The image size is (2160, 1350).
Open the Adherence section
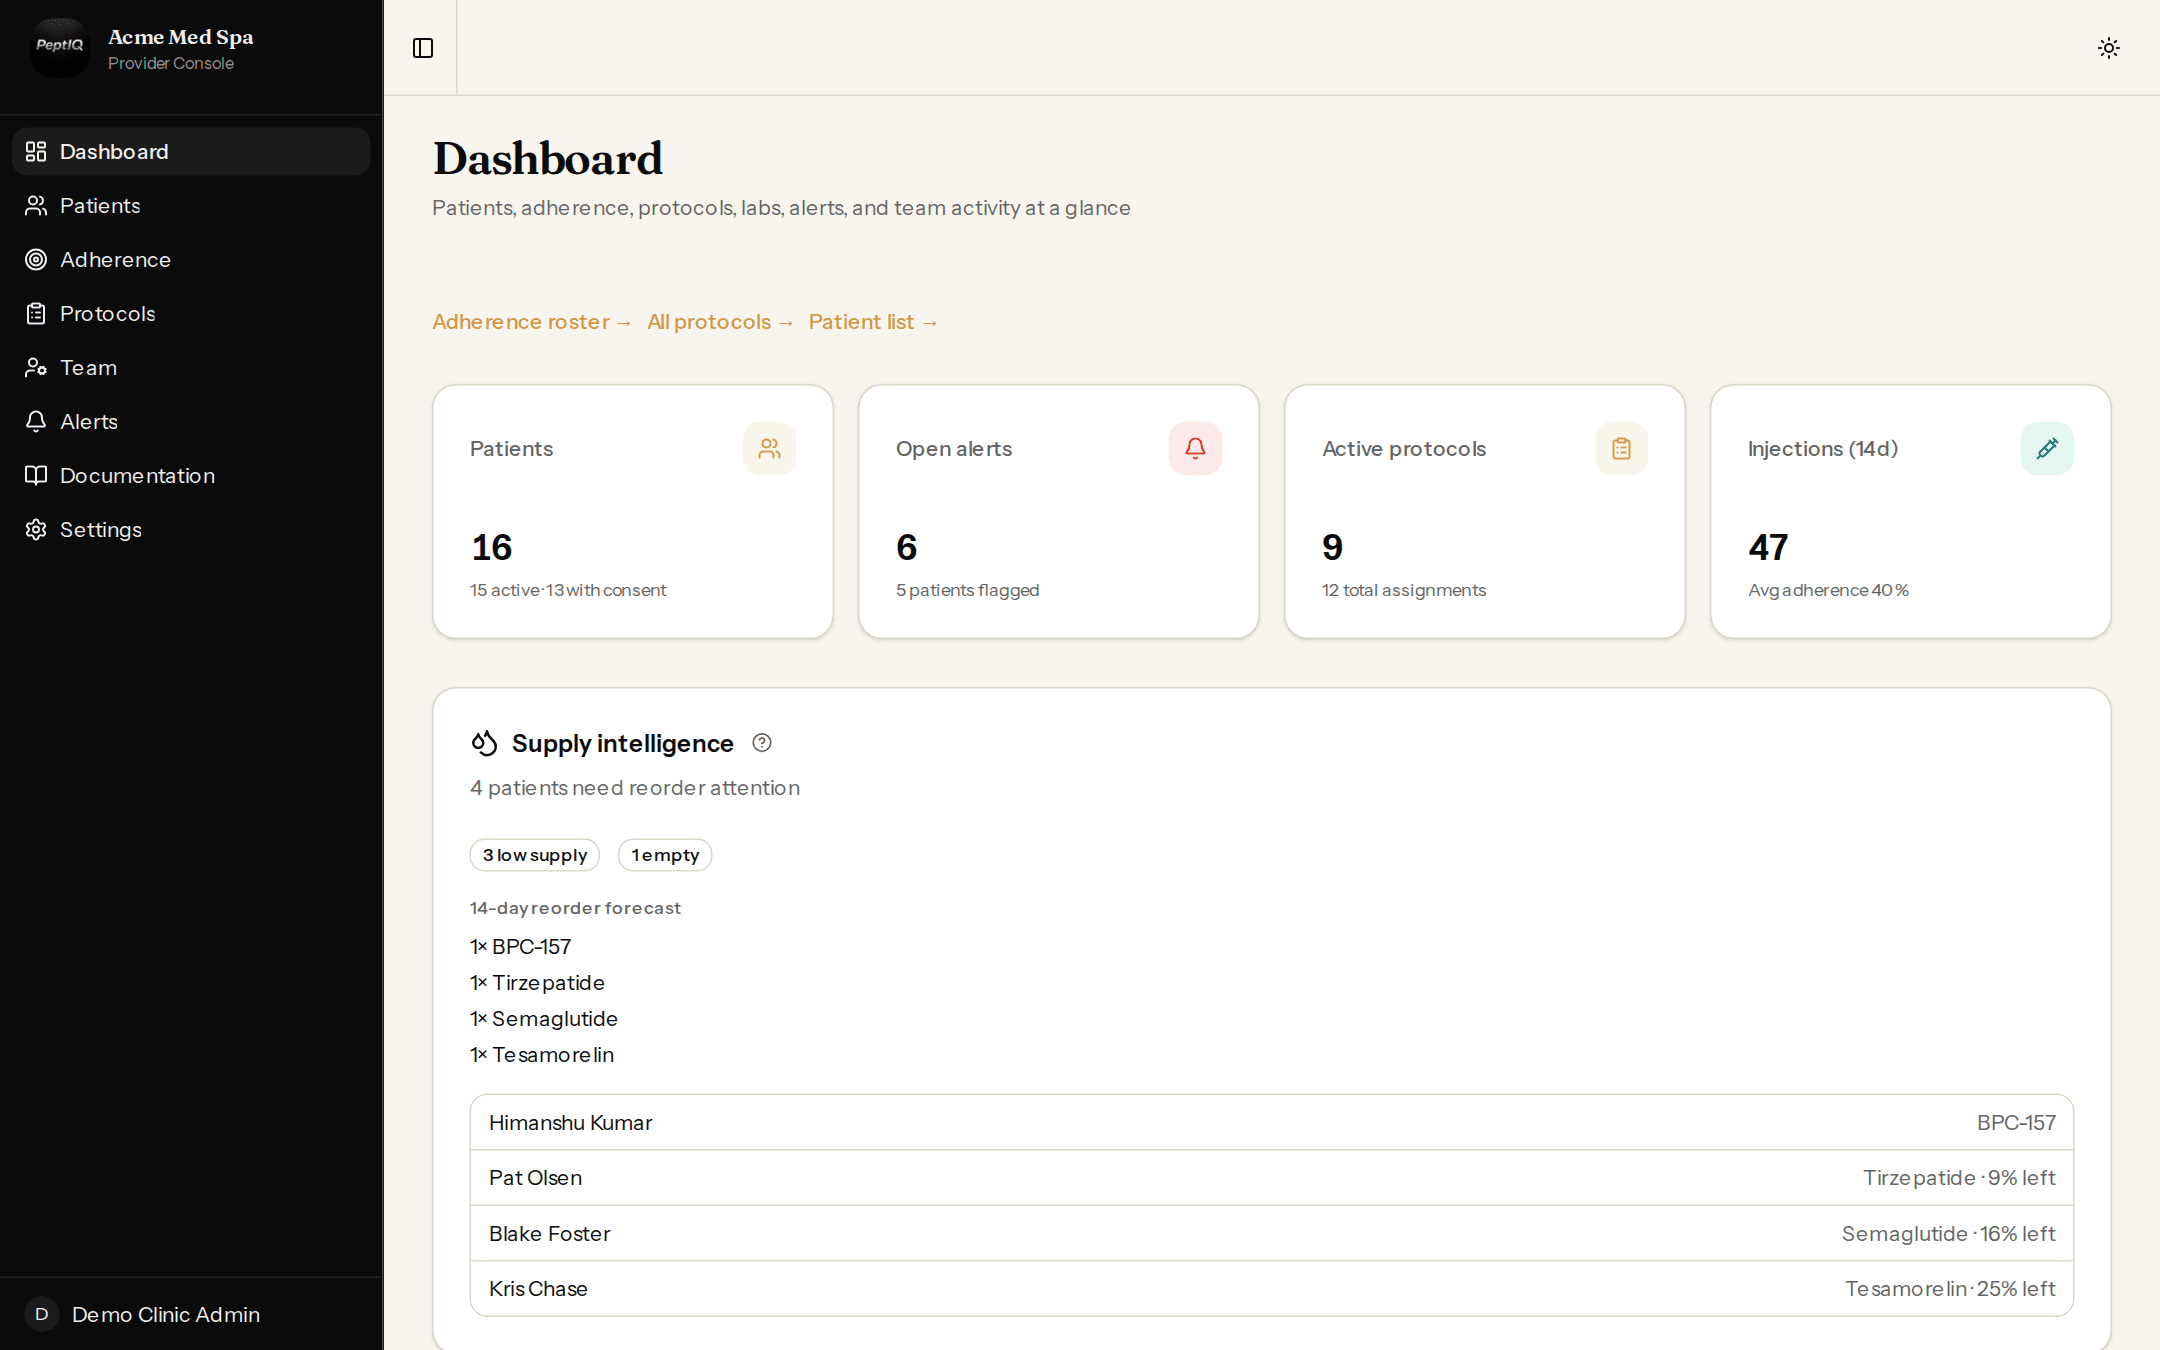(191, 259)
